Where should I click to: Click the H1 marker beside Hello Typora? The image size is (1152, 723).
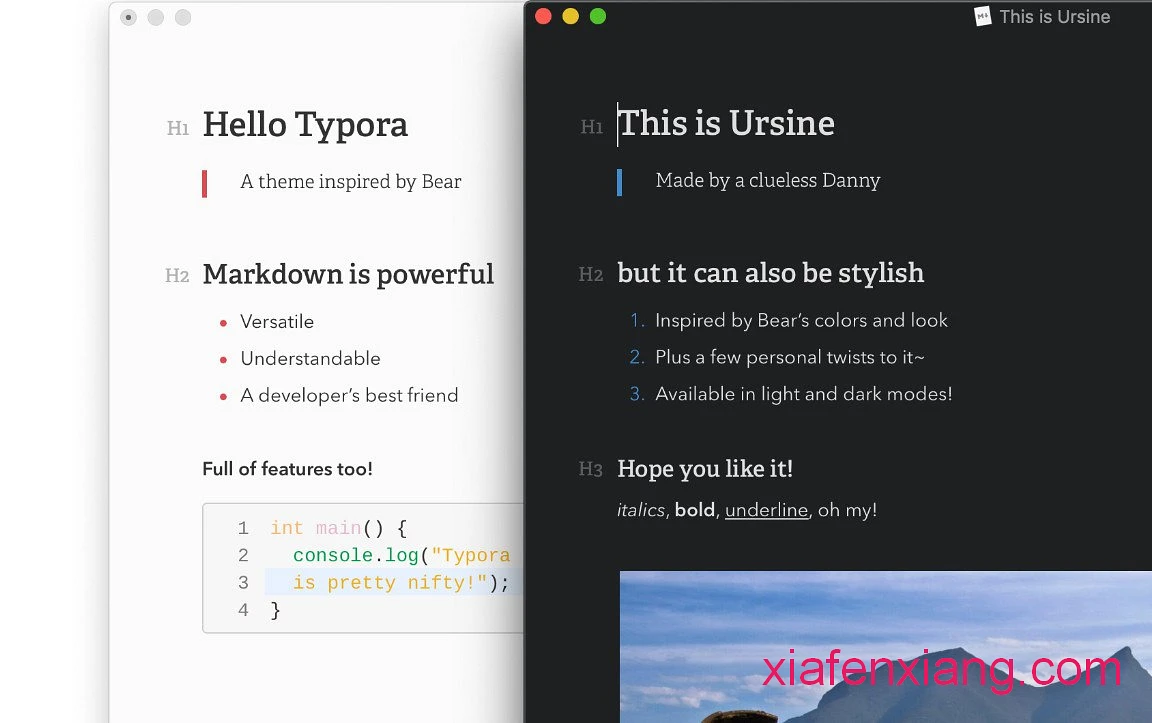coord(178,128)
